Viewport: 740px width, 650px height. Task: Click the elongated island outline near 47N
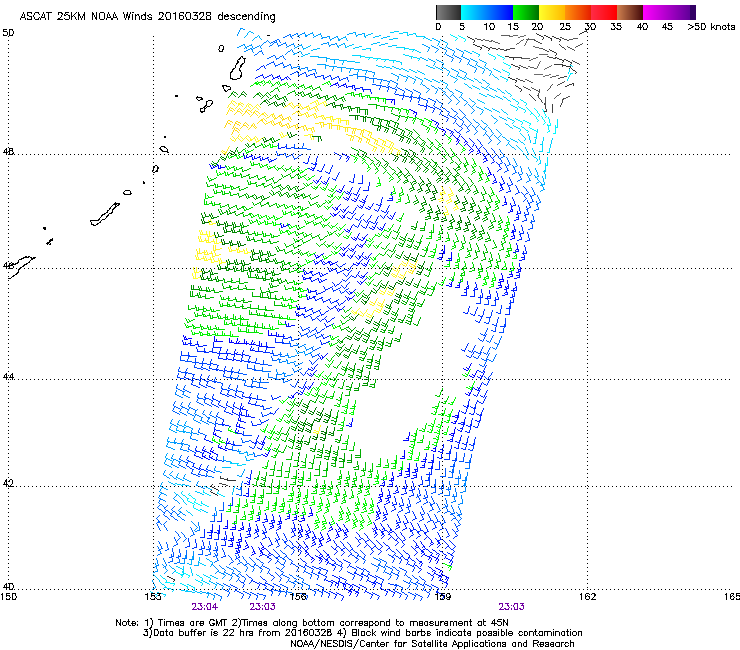105,215
